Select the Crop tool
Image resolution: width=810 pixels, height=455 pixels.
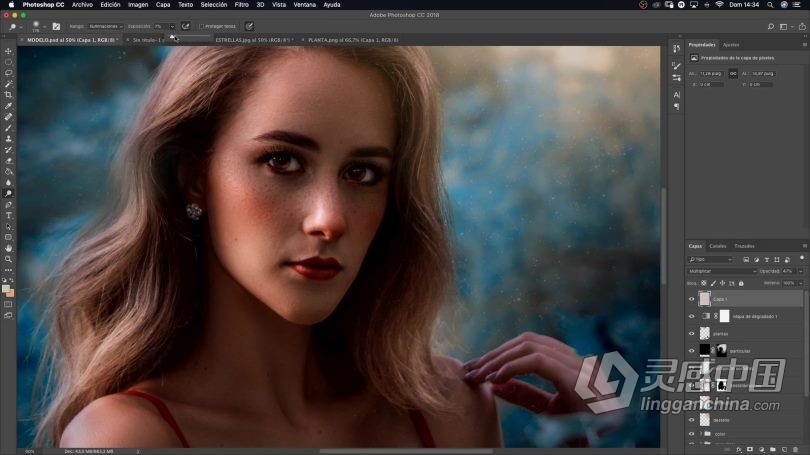(8, 95)
